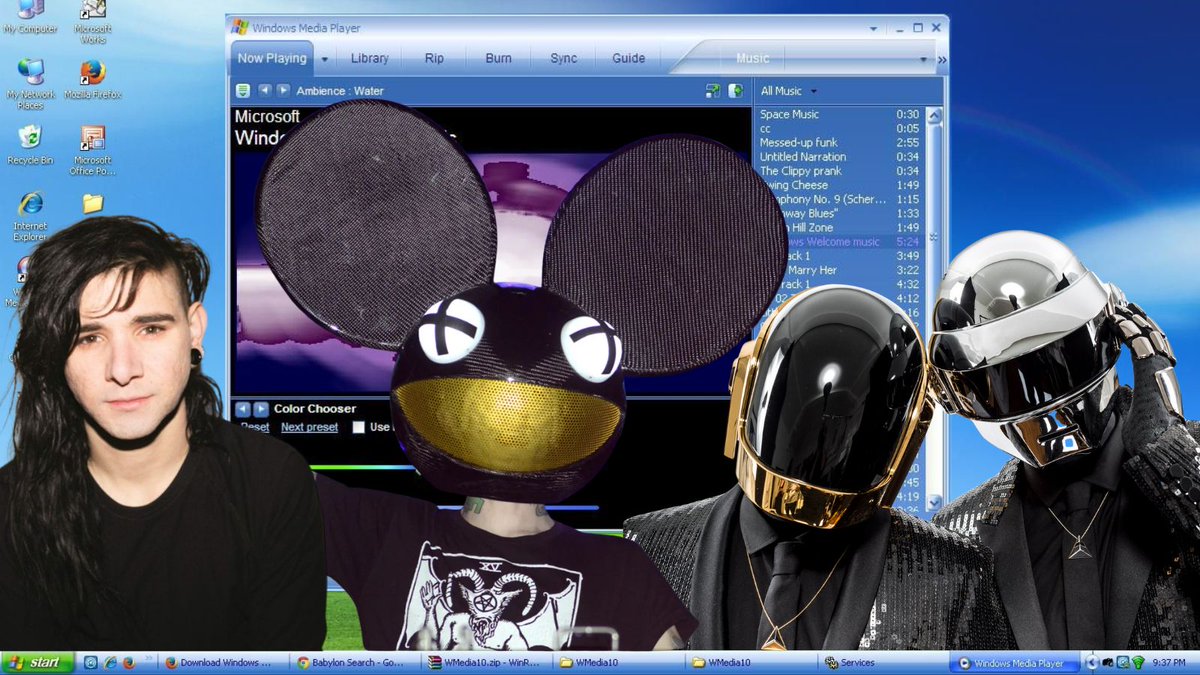The width and height of the screenshot is (1200, 675).
Task: Select Symphony No. 9 track
Action: (x=840, y=199)
